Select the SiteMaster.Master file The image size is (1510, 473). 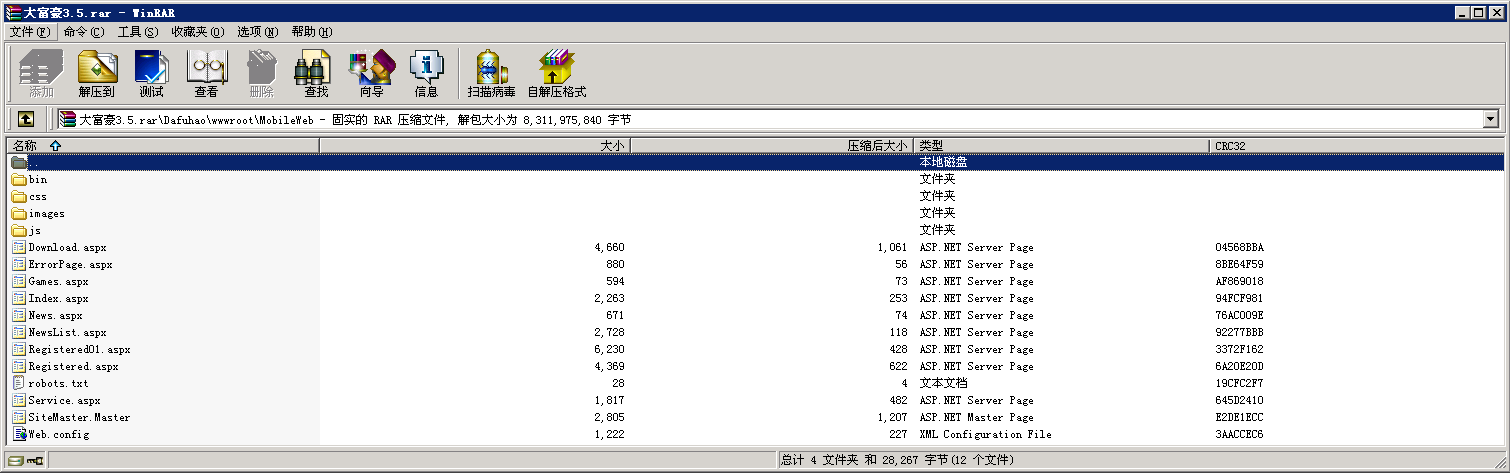79,418
